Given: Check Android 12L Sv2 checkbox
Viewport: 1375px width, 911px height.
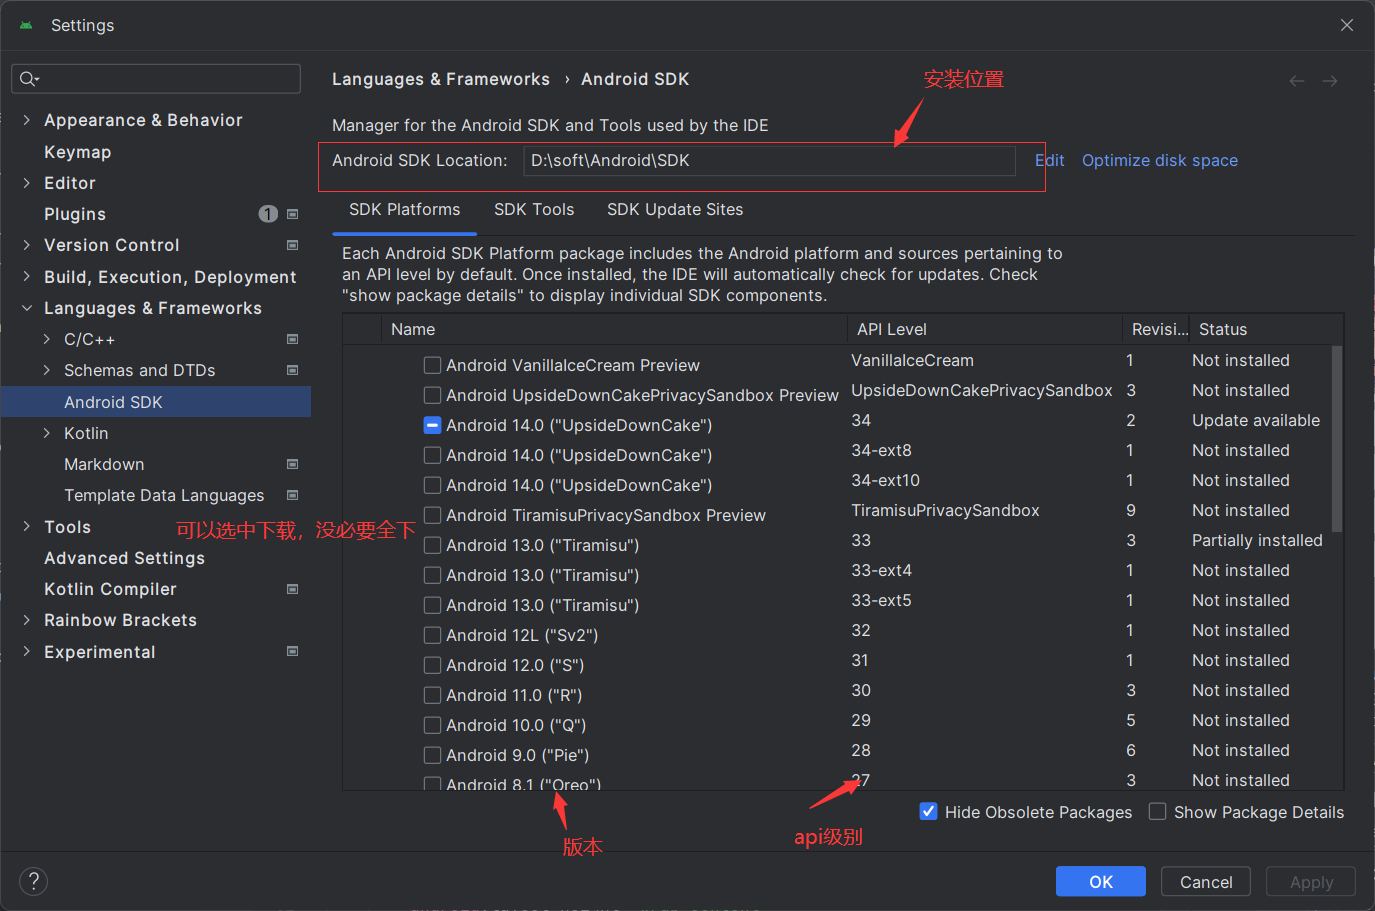Looking at the screenshot, I should pos(432,635).
